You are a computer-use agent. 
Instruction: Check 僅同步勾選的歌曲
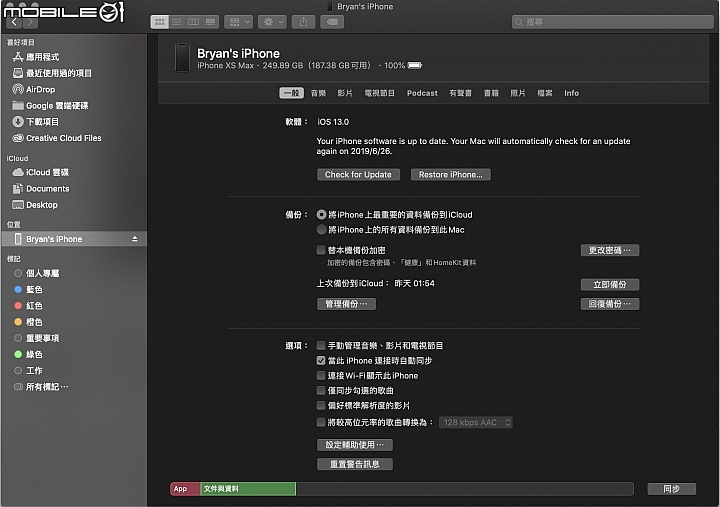tap(321, 391)
